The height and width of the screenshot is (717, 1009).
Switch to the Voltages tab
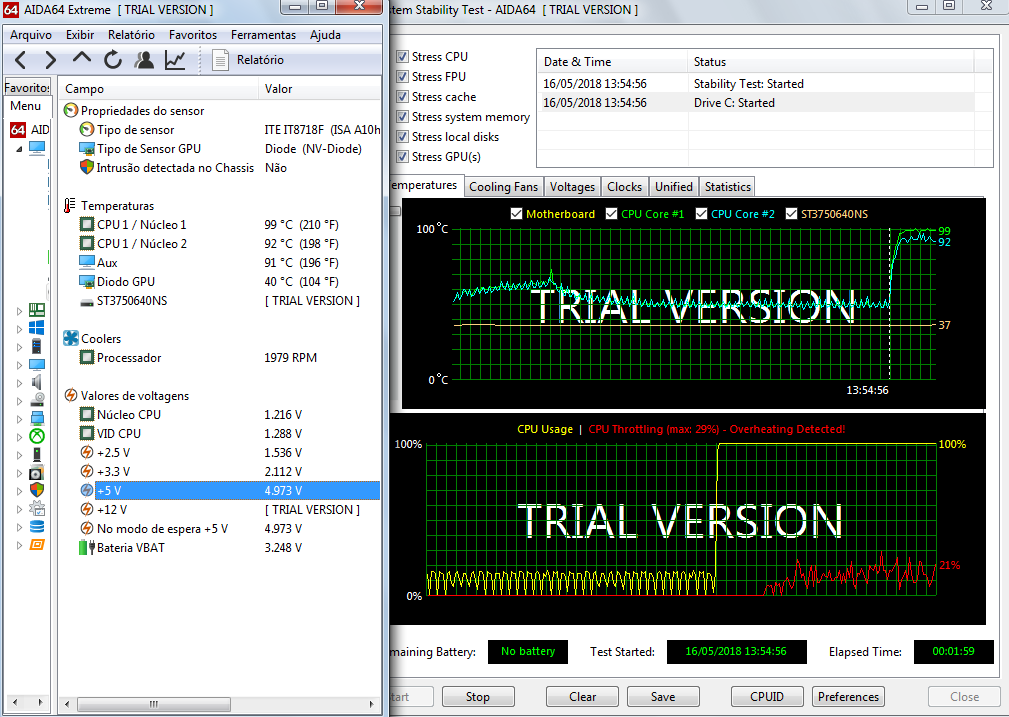(x=572, y=187)
